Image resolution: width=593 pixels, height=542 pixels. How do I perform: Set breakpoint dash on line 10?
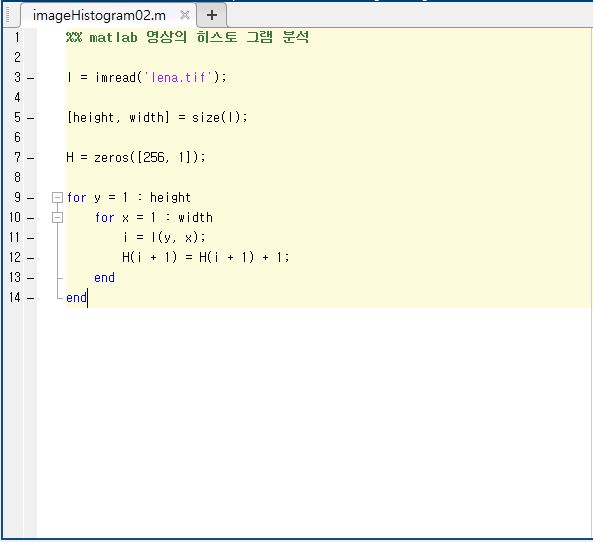31,219
